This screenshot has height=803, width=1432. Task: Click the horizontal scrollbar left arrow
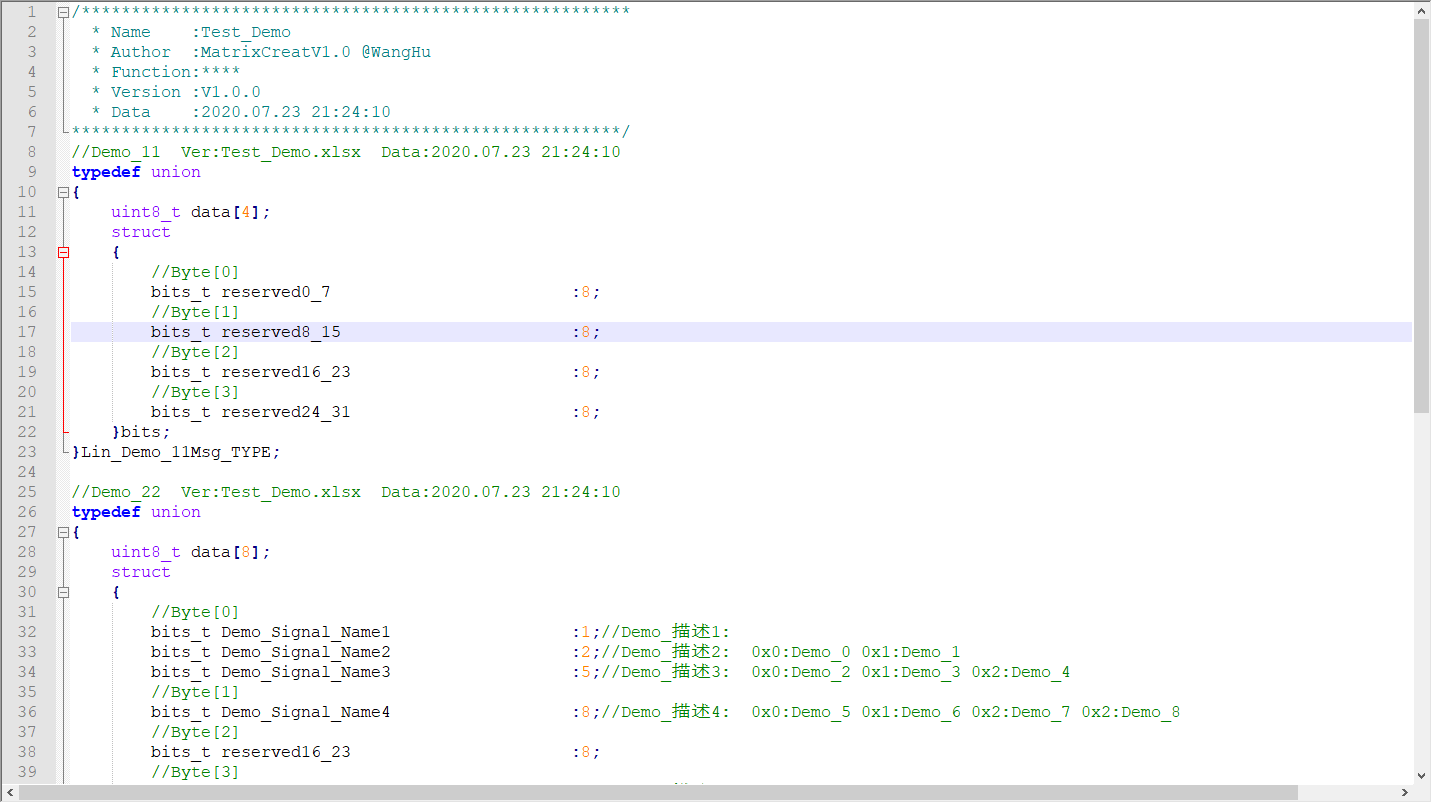[x=9, y=793]
